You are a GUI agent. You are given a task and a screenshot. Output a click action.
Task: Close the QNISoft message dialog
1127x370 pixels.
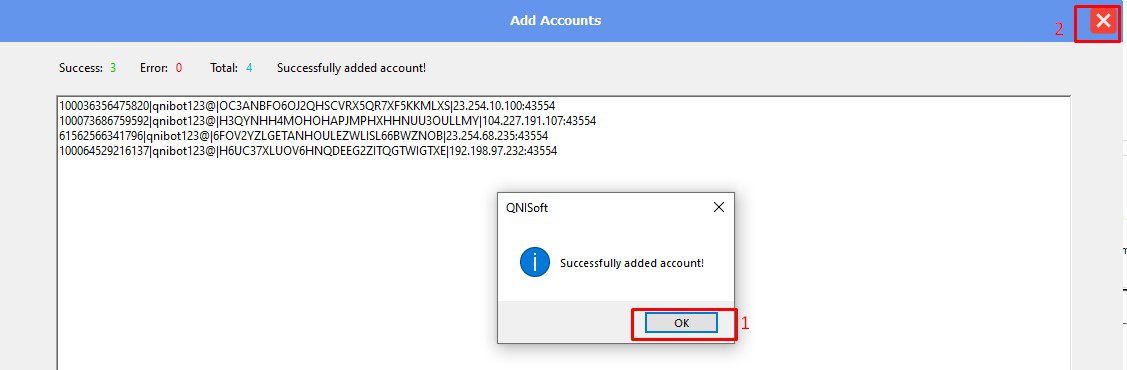pos(718,208)
